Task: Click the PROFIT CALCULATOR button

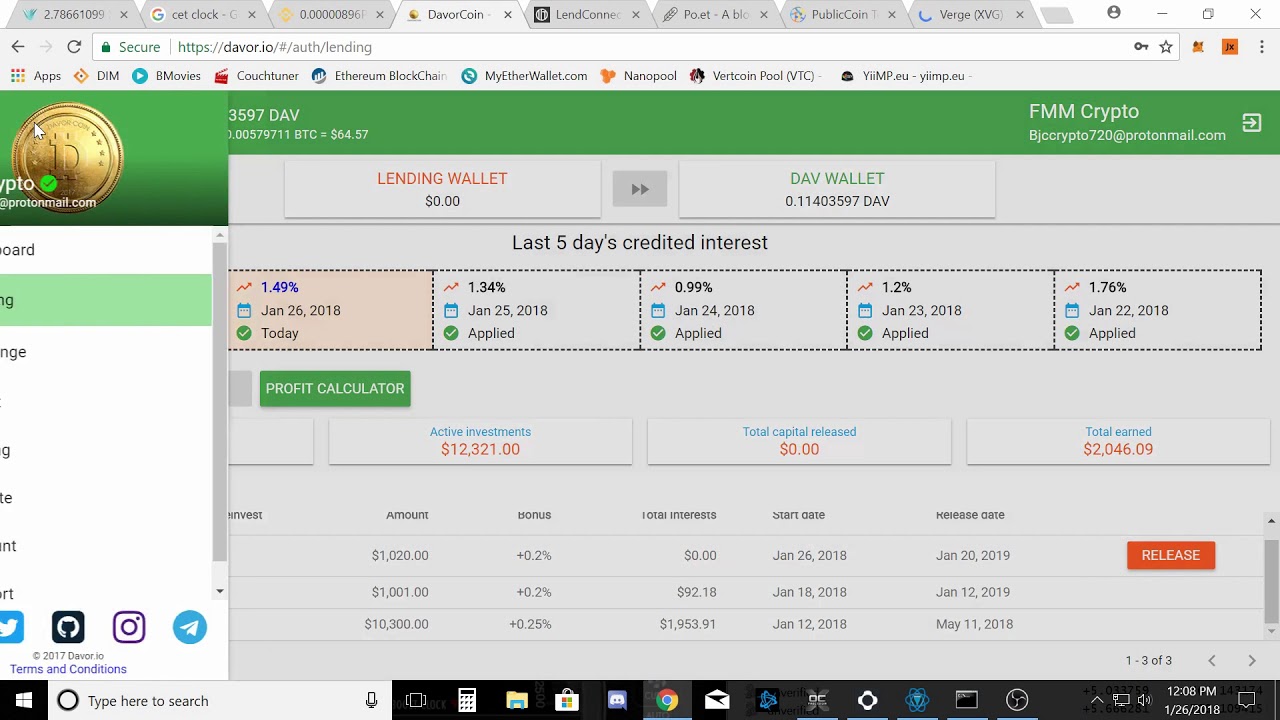Action: (335, 389)
